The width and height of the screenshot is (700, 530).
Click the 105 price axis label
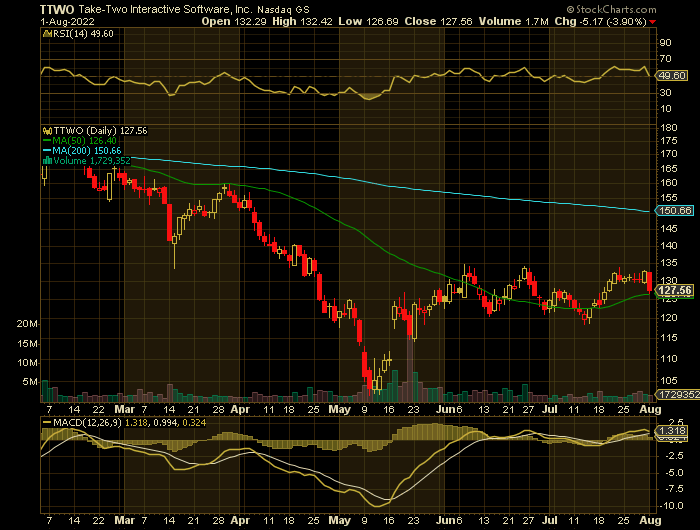[668, 381]
